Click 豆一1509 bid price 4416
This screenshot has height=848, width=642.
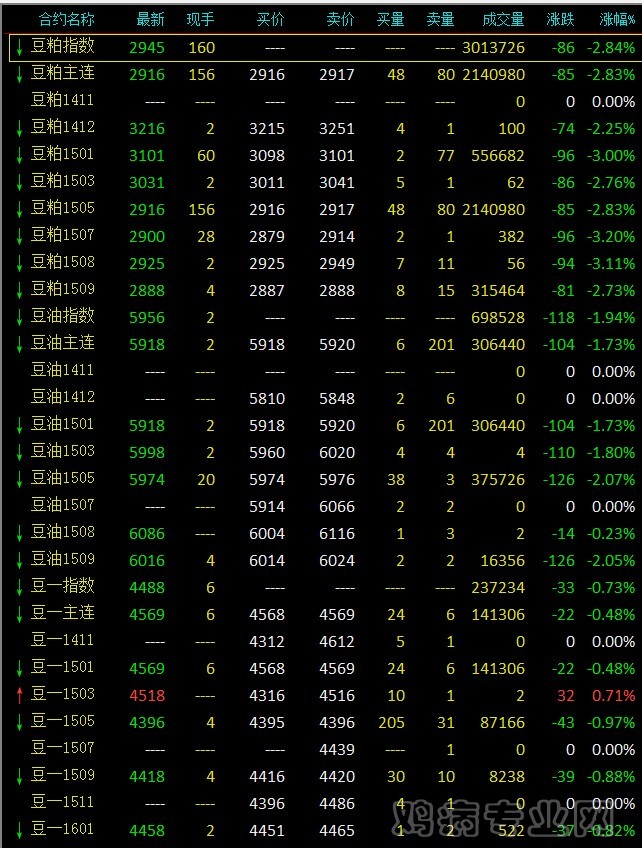coord(267,777)
